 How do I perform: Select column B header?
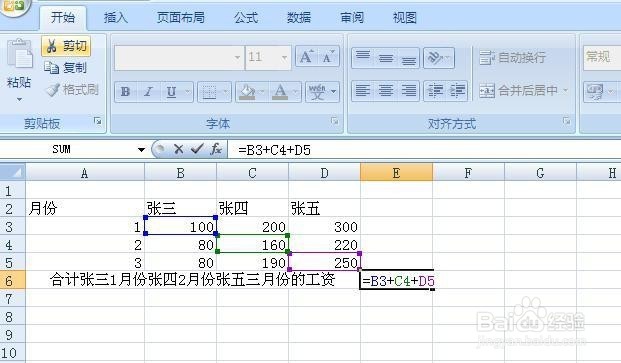point(181,173)
